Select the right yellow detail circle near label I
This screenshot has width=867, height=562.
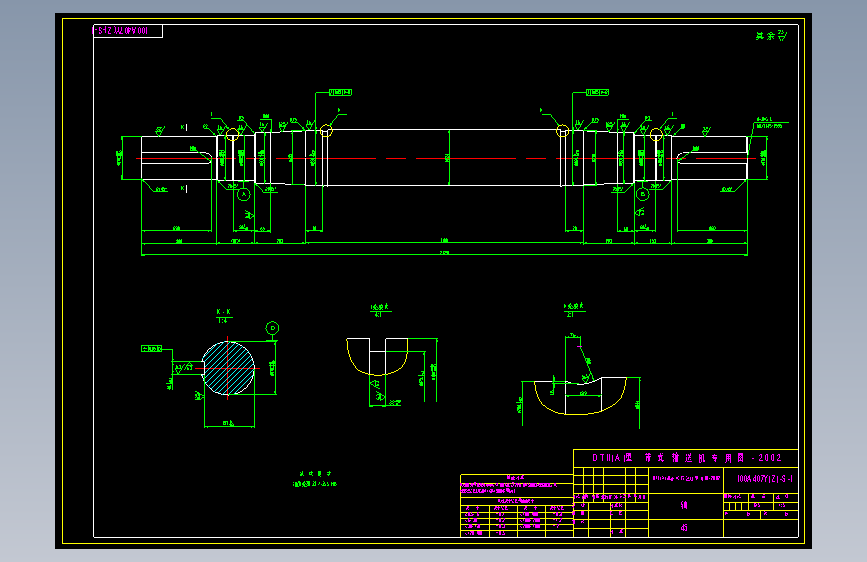(x=656, y=134)
